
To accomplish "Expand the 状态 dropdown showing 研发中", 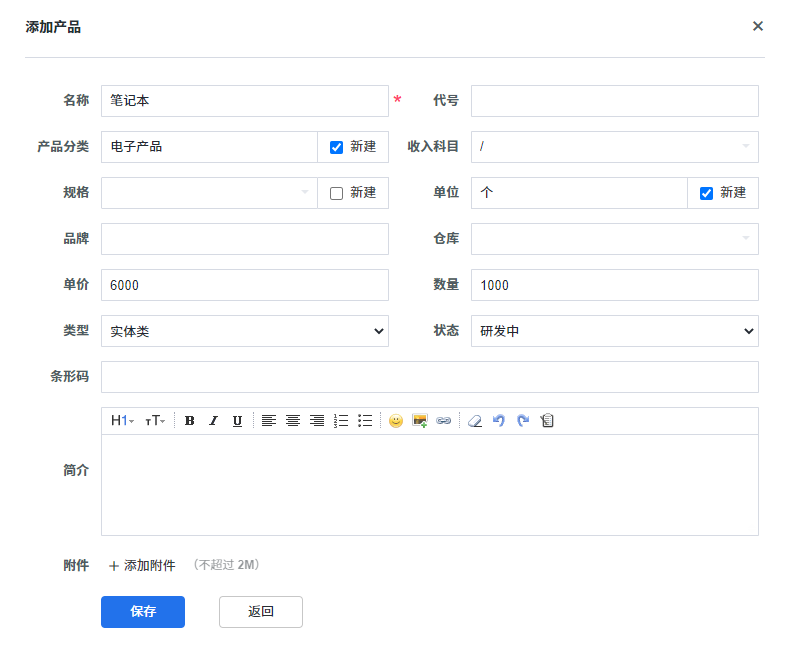I will 614,331.
